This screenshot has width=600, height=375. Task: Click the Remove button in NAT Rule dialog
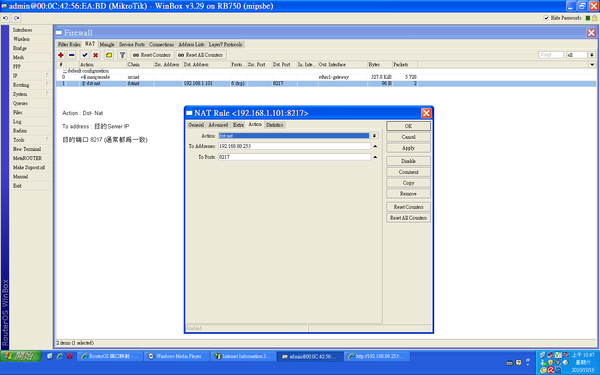click(x=408, y=194)
